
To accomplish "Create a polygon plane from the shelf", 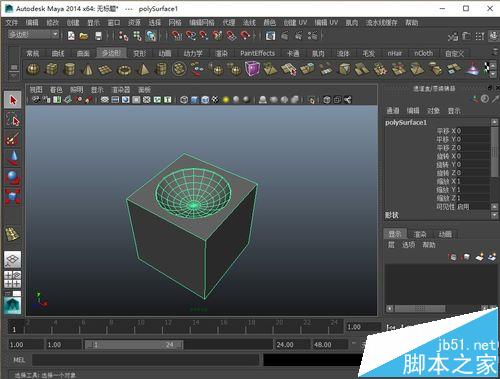I will (105, 69).
